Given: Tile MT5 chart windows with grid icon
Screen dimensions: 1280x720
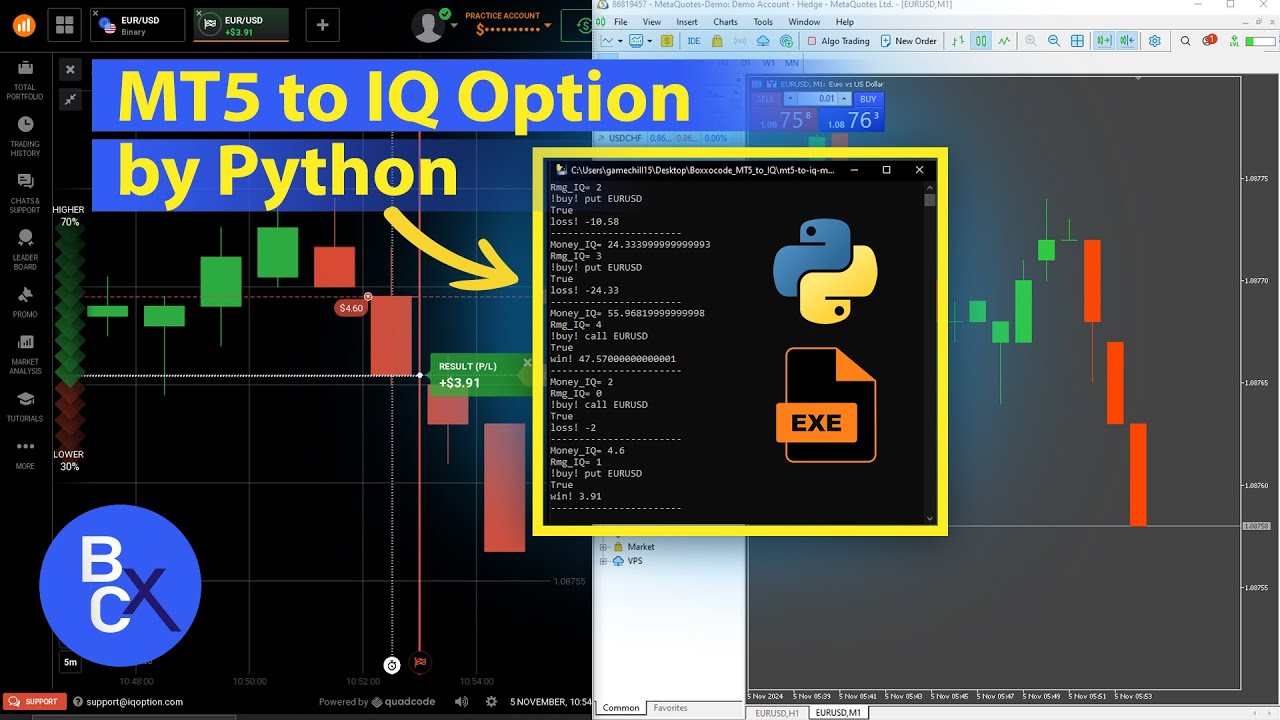Looking at the screenshot, I should tap(1077, 41).
